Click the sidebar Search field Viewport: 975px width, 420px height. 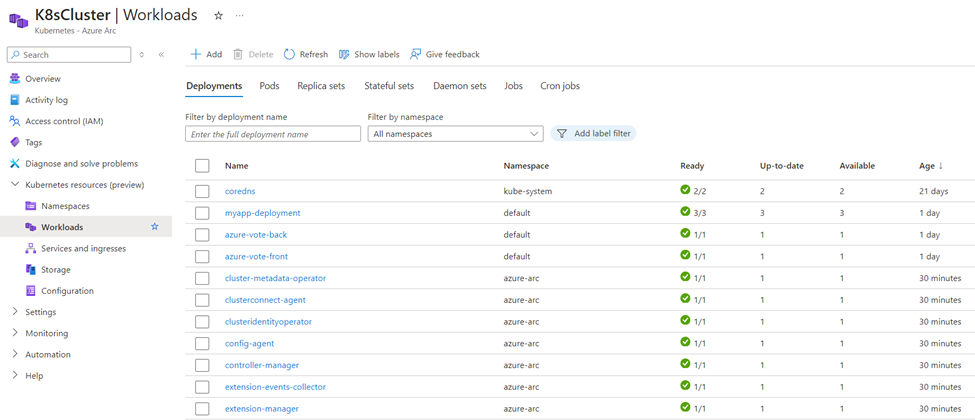(x=69, y=55)
